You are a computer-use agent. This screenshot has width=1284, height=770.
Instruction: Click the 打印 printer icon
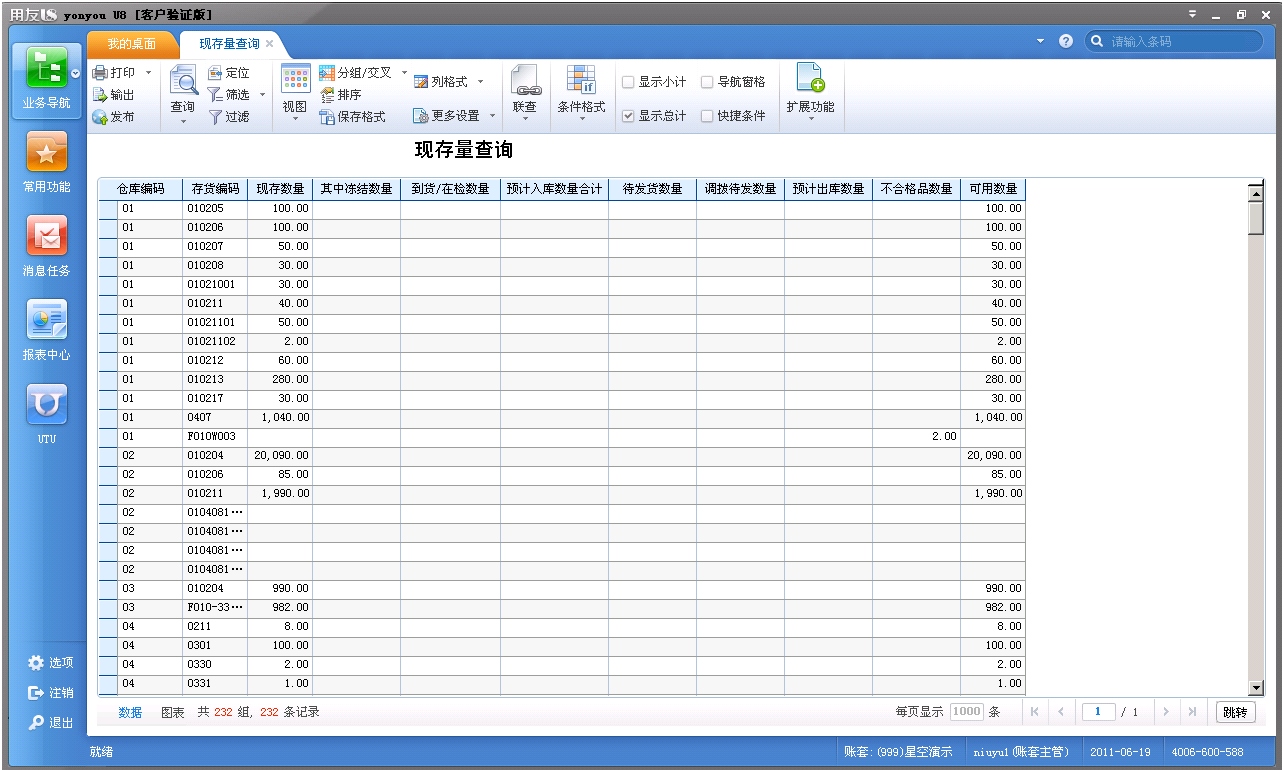100,73
